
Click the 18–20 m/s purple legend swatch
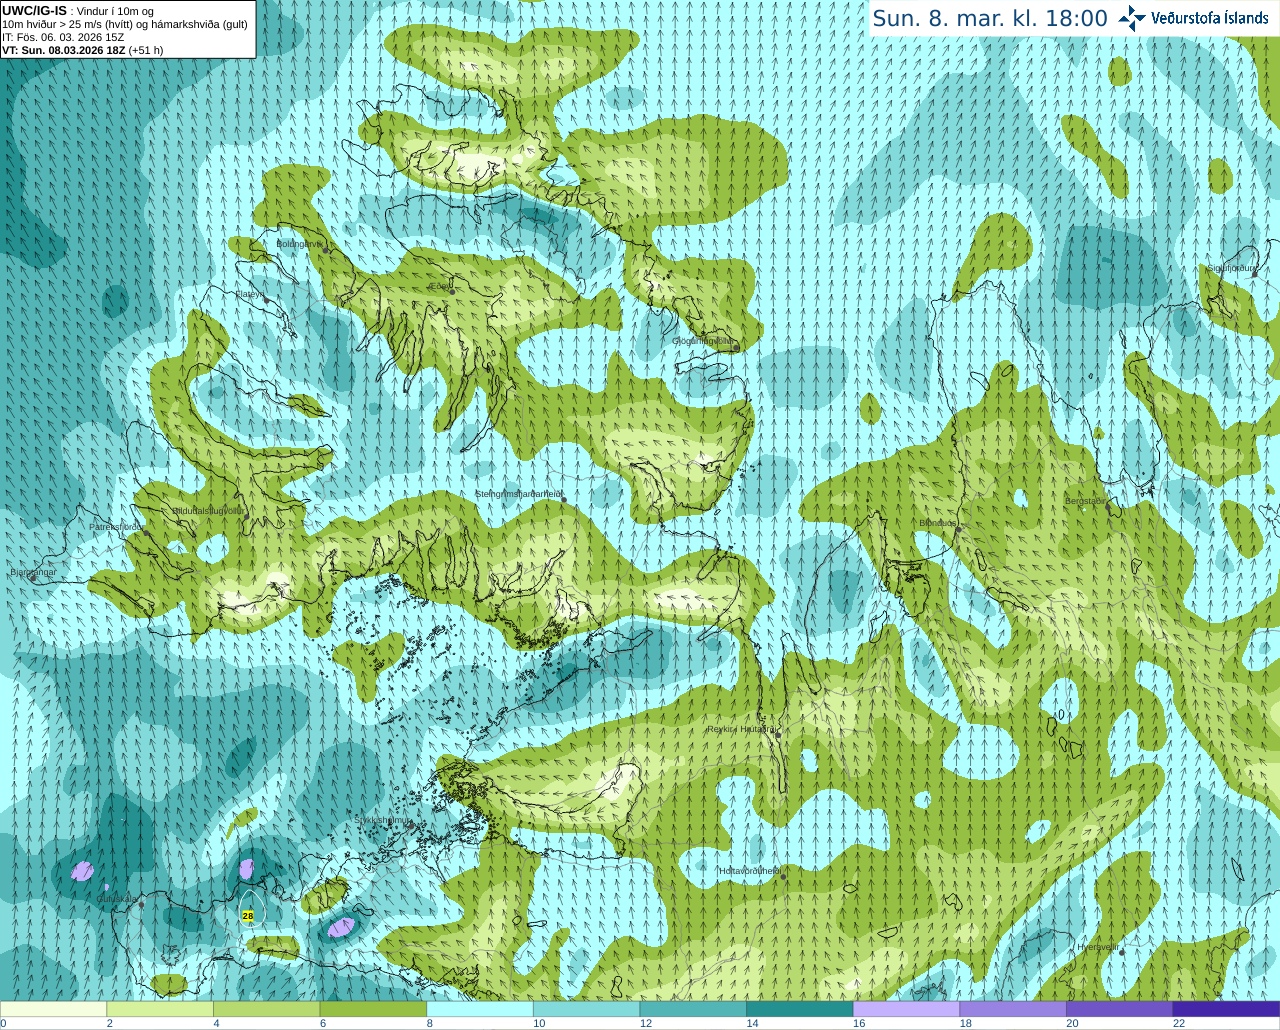pyautogui.click(x=1013, y=1009)
